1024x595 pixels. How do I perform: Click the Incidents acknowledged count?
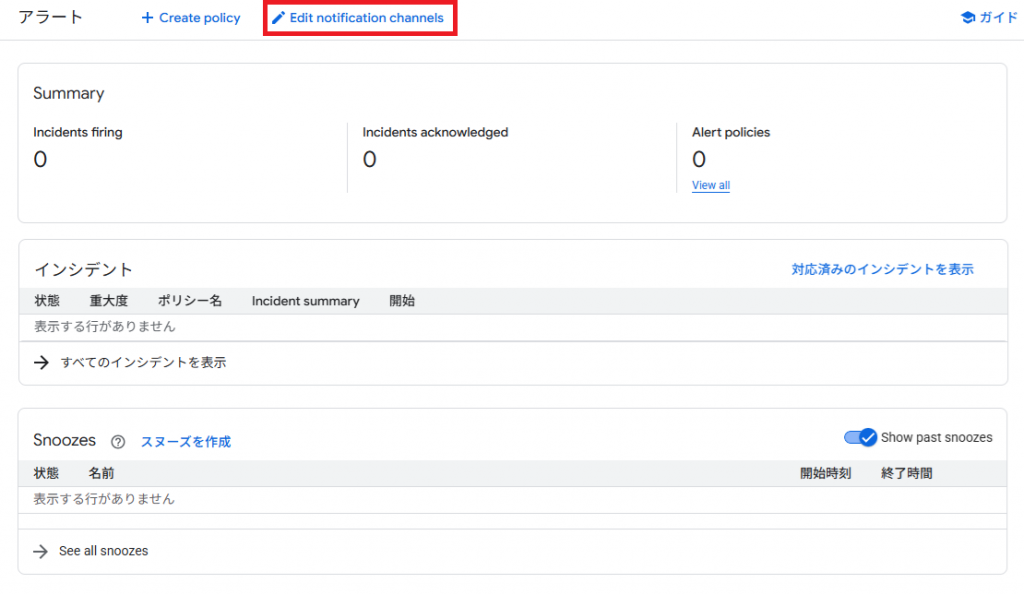point(369,159)
